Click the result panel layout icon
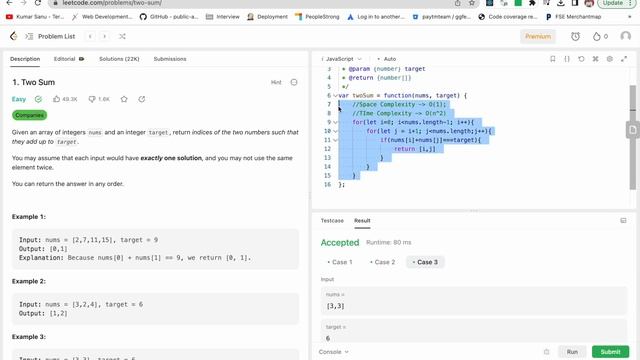 [623, 220]
